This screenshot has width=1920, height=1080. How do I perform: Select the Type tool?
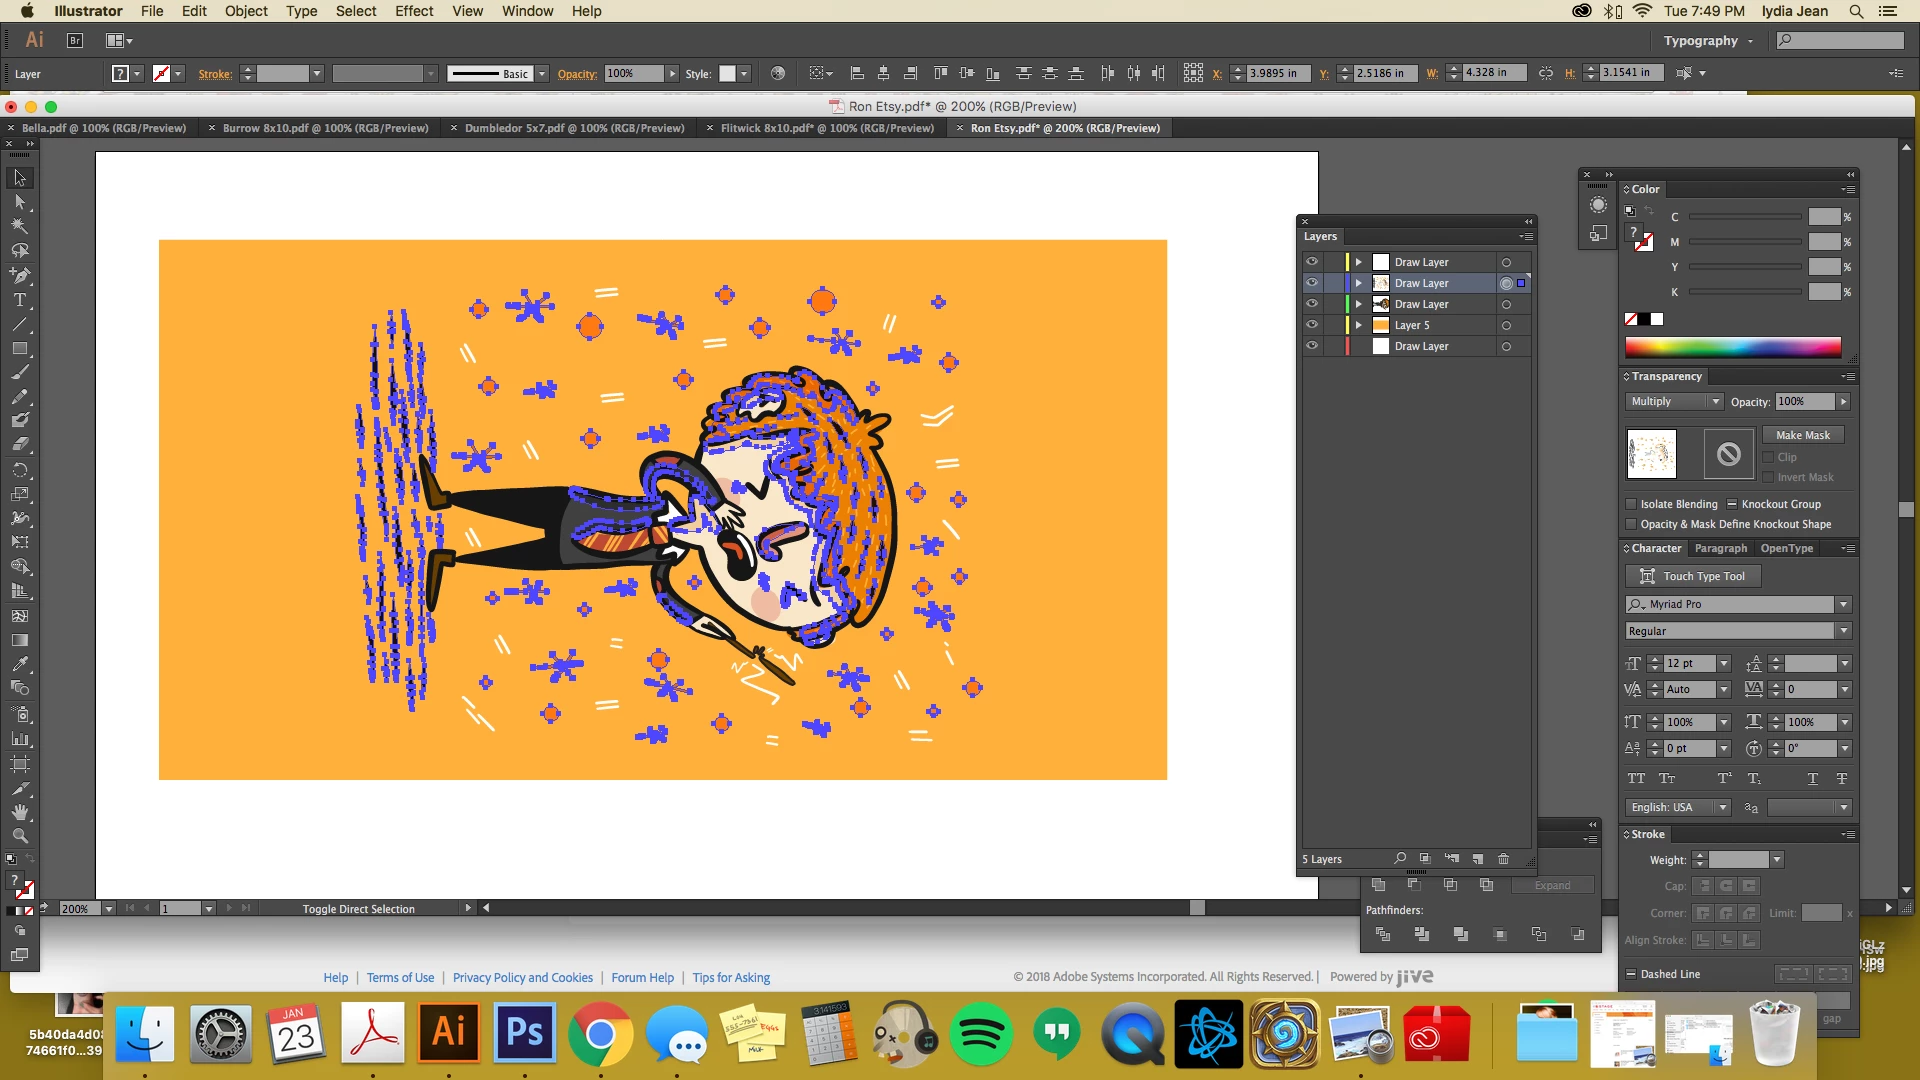point(20,300)
